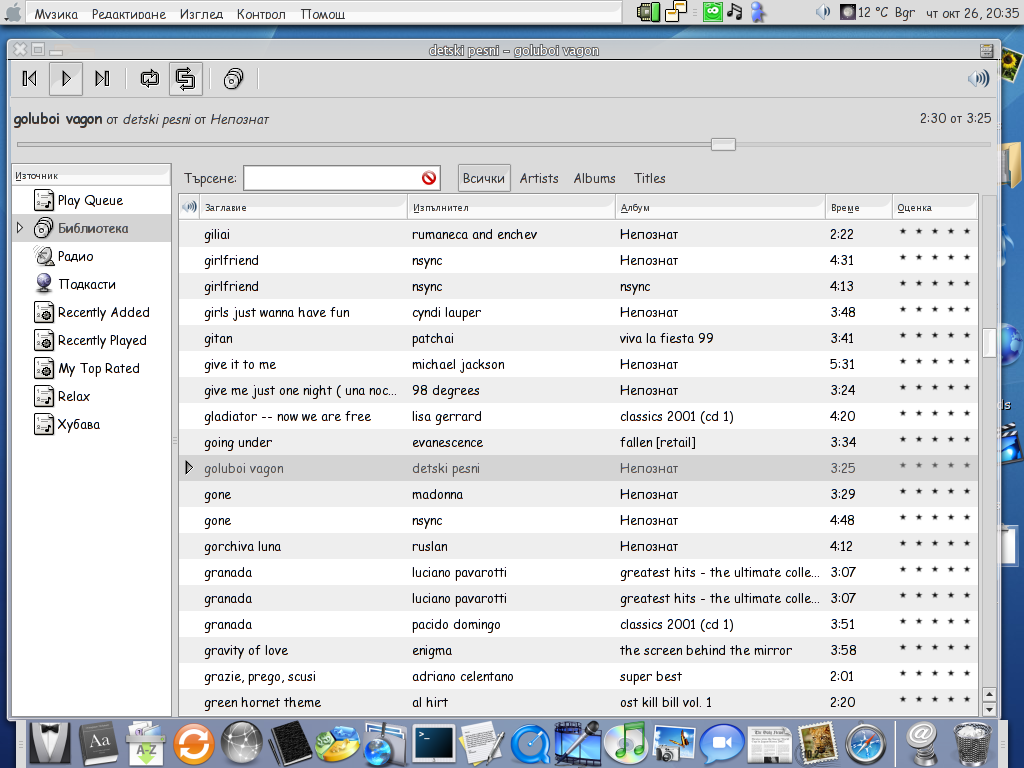Set star rating for 'going under' row
The width and height of the screenshot is (1024, 768).
click(935, 440)
